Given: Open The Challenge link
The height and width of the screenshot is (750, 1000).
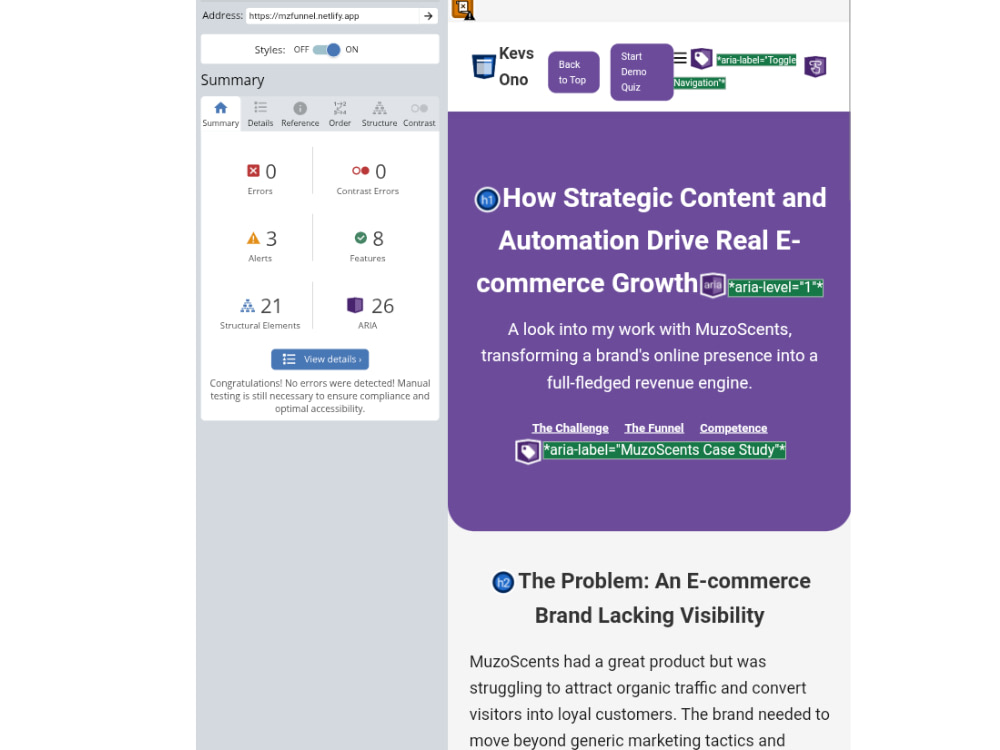Looking at the screenshot, I should pos(570,428).
